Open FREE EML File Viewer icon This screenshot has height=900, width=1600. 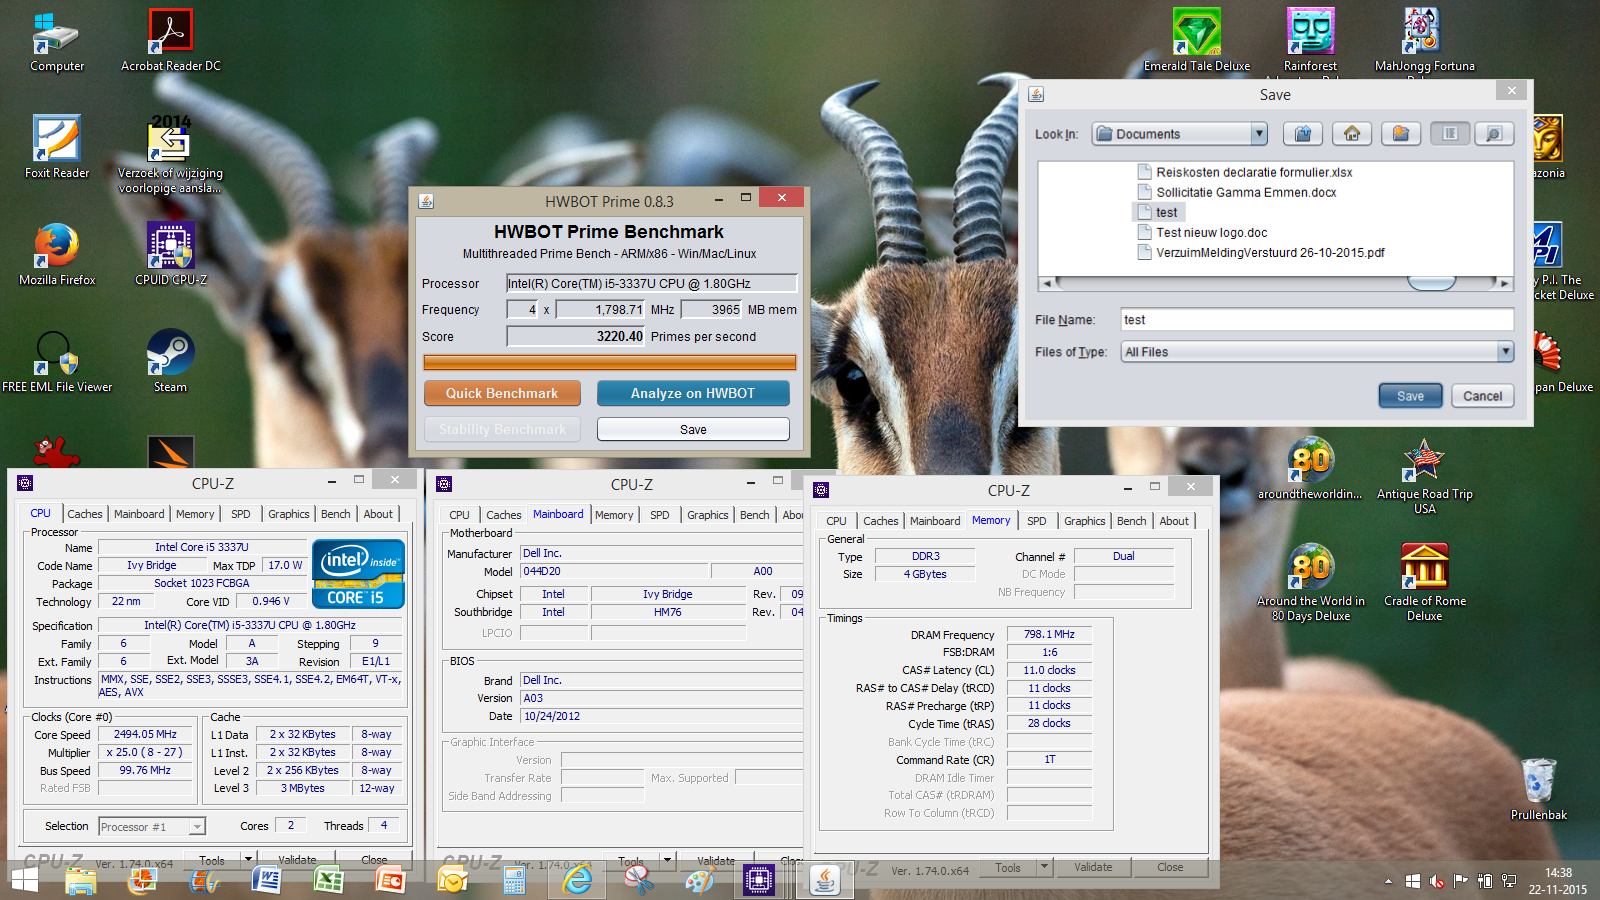click(x=57, y=361)
